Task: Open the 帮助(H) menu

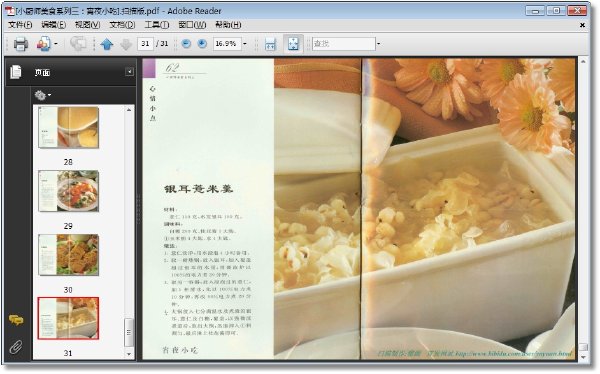Action: click(x=228, y=25)
